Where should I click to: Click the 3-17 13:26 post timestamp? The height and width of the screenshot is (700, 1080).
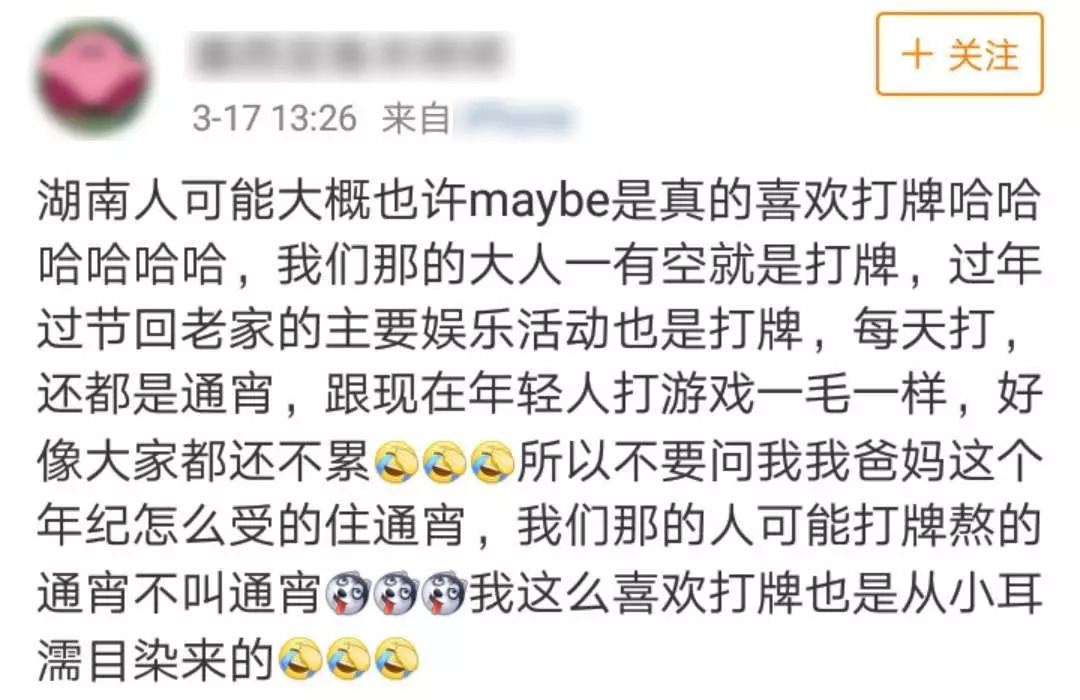coord(274,119)
